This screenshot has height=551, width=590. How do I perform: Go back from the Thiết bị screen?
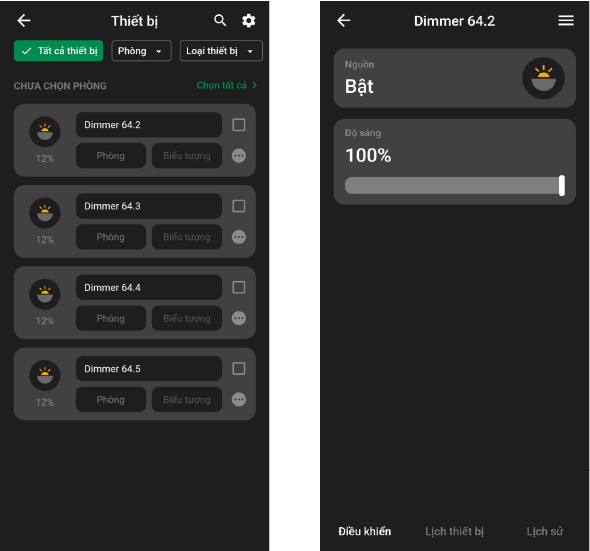[24, 20]
